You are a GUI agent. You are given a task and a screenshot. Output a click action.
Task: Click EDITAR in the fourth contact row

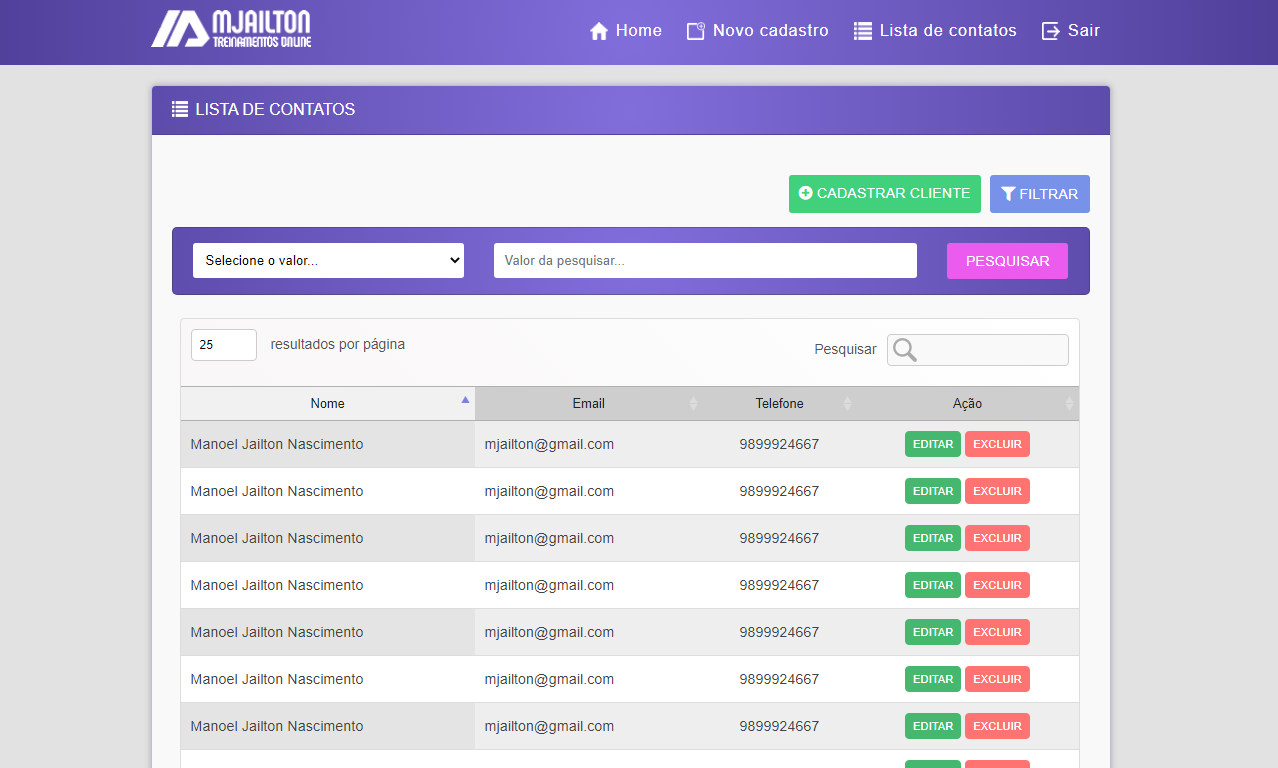coord(933,585)
